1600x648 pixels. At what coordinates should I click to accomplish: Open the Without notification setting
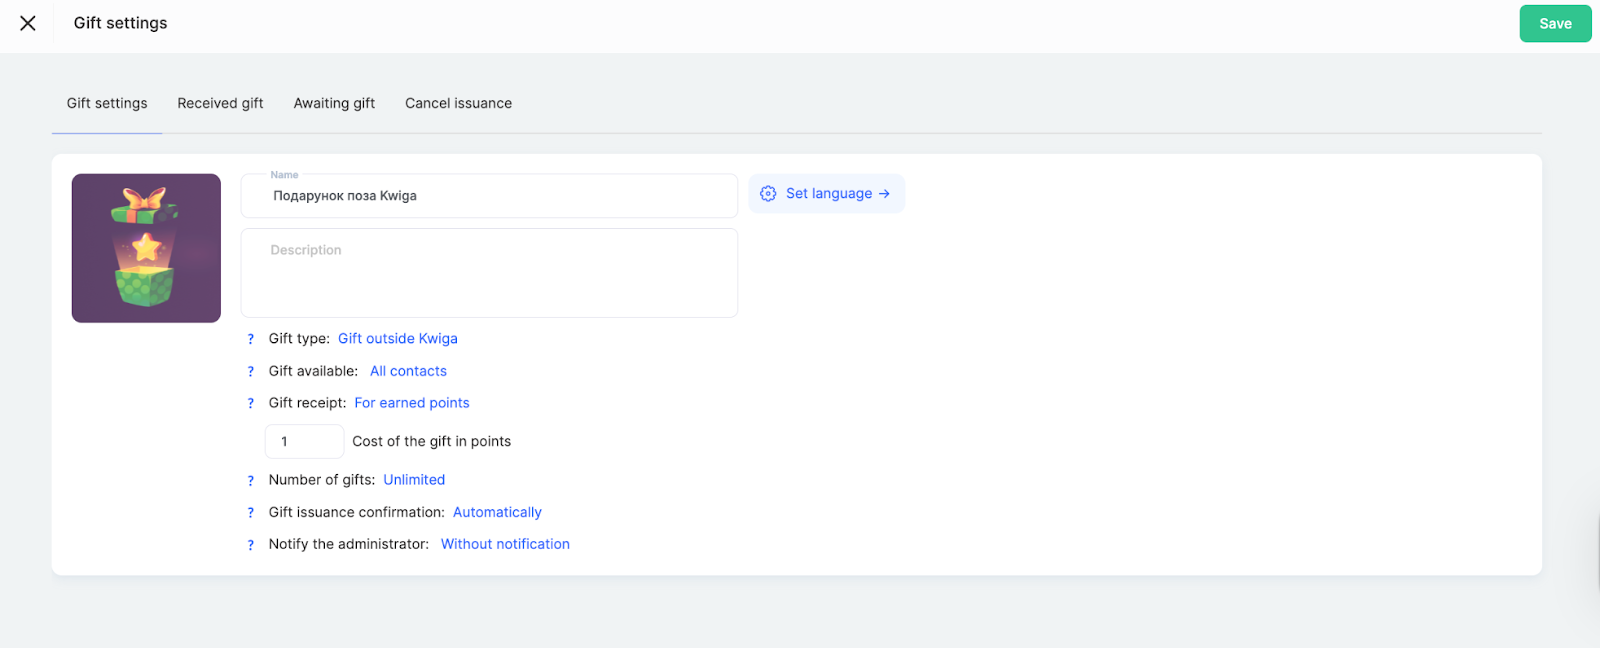point(505,544)
